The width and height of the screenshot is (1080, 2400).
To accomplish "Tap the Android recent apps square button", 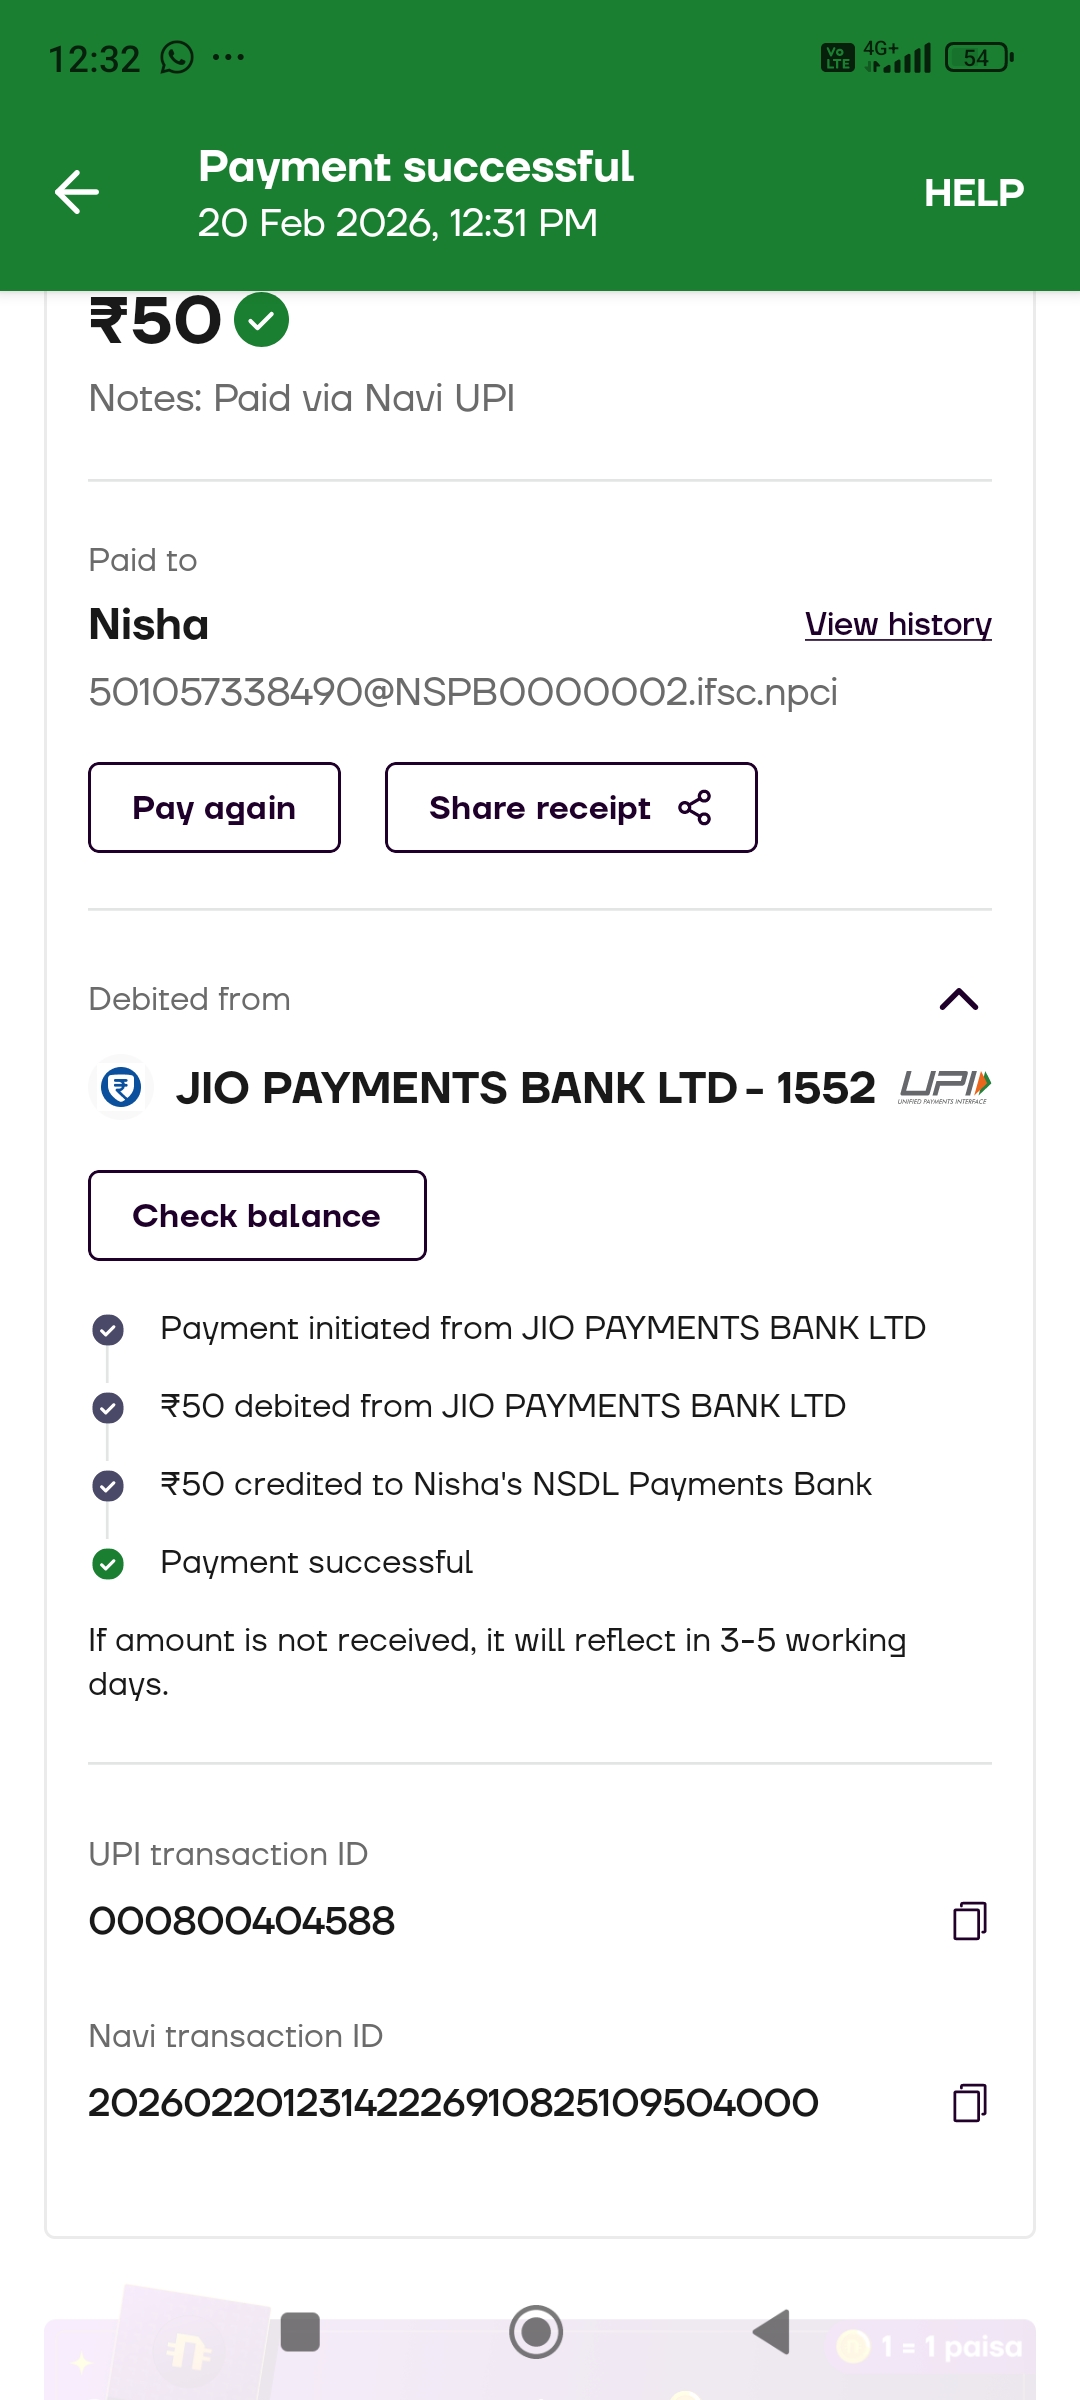I will coord(300,2332).
